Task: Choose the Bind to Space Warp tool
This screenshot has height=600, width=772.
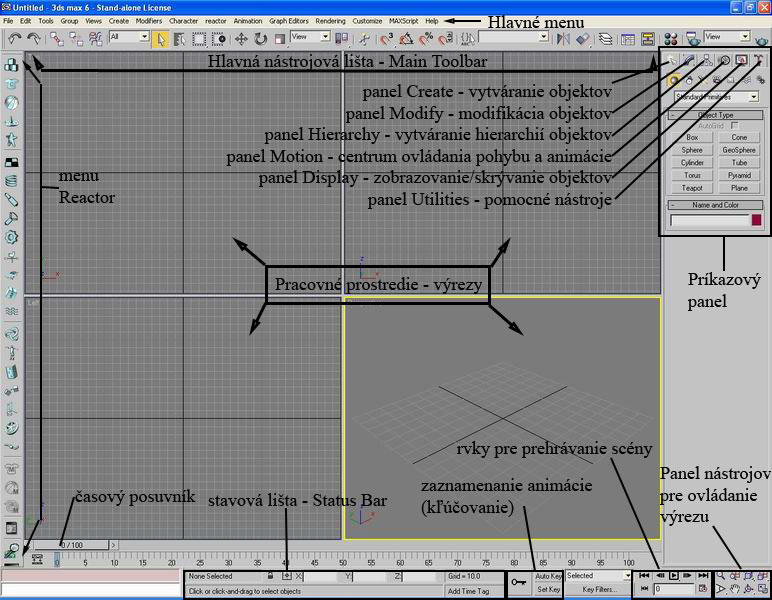Action: click(x=96, y=39)
